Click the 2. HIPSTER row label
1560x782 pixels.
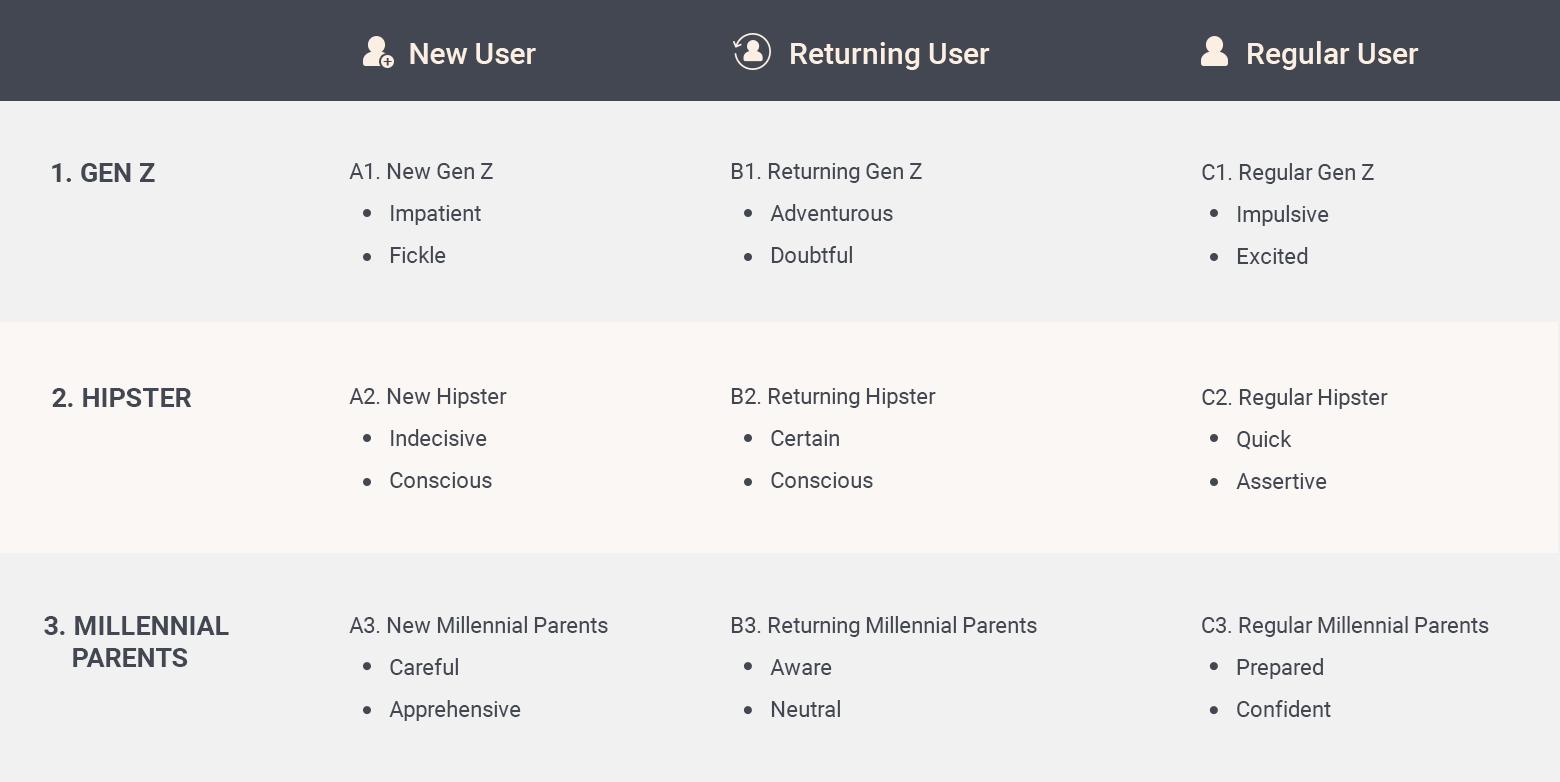(121, 398)
